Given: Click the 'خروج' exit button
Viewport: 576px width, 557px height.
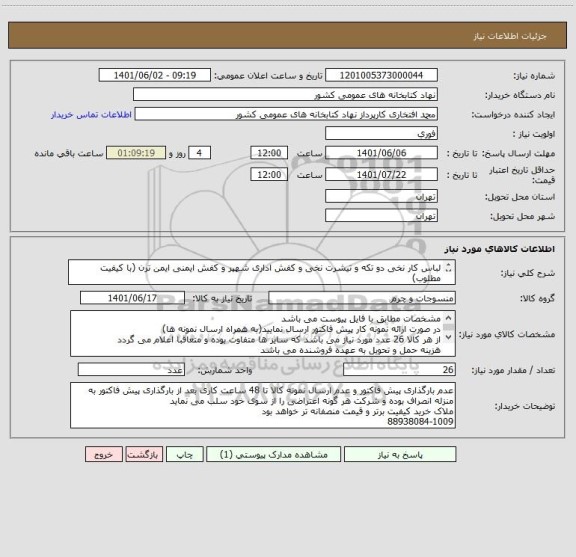Looking at the screenshot, I should (104, 454).
